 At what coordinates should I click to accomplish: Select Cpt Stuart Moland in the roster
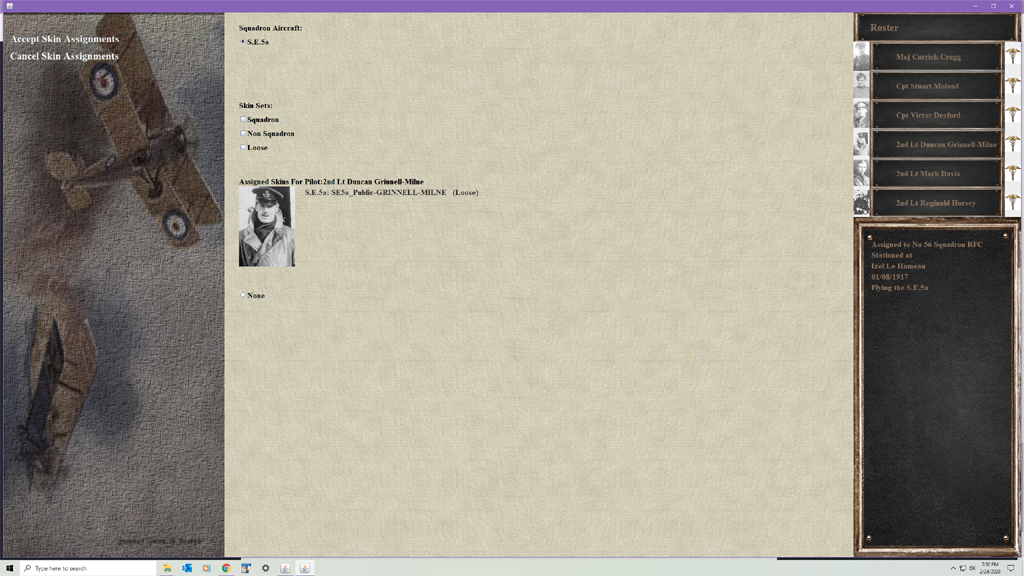coord(936,86)
